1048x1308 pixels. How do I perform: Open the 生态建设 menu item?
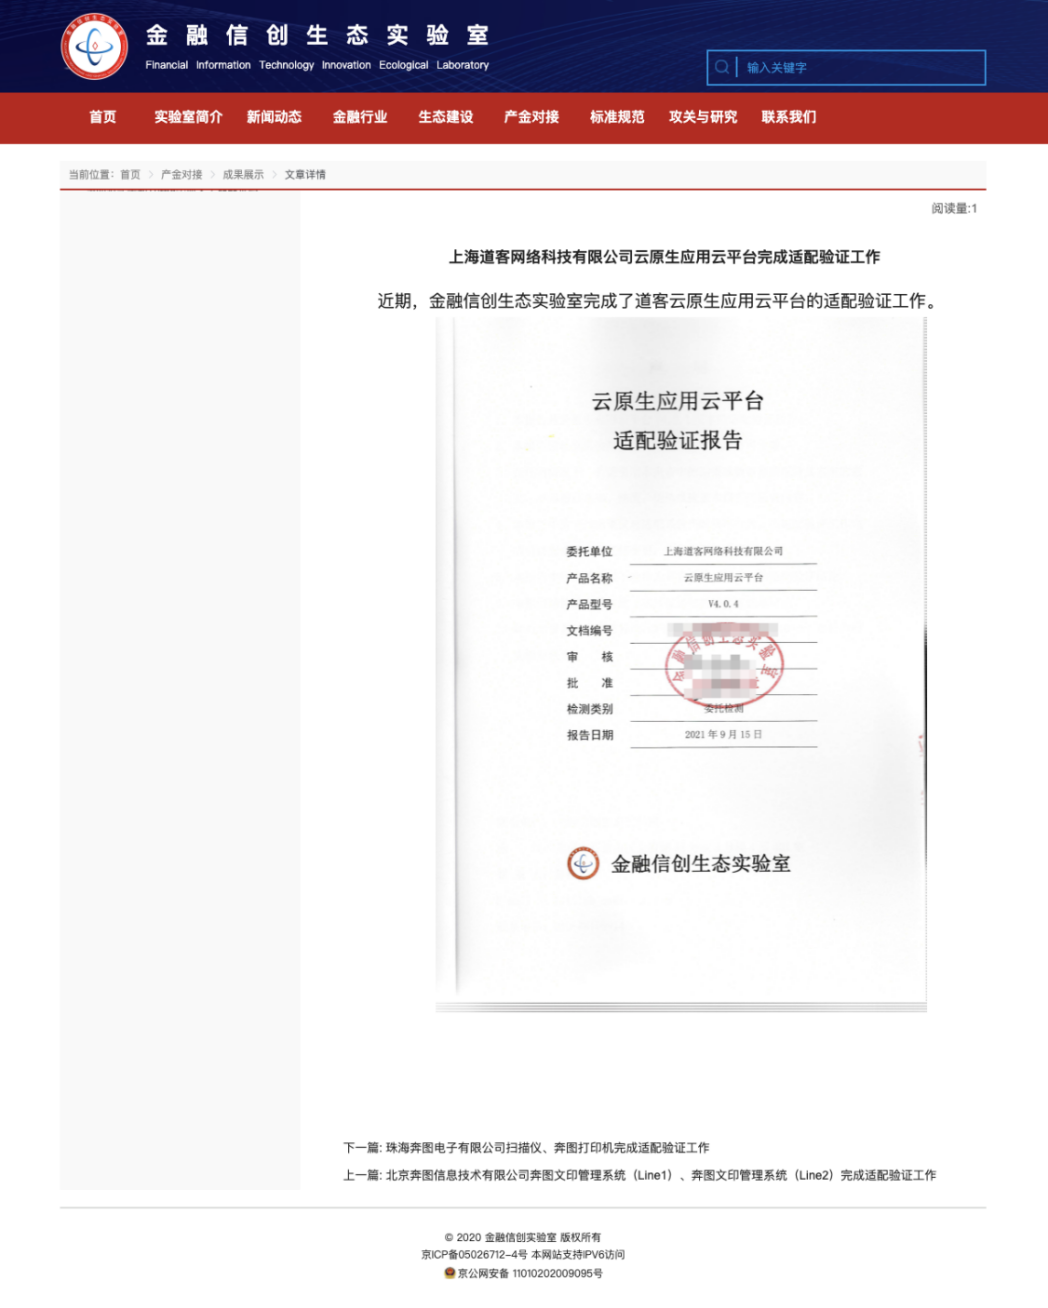pyautogui.click(x=446, y=117)
